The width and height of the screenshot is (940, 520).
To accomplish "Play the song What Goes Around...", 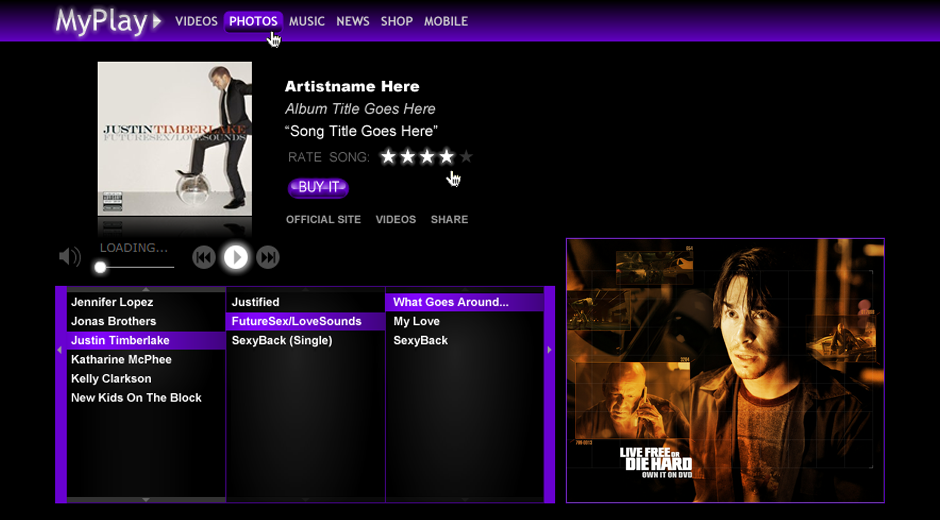I will (x=465, y=302).
